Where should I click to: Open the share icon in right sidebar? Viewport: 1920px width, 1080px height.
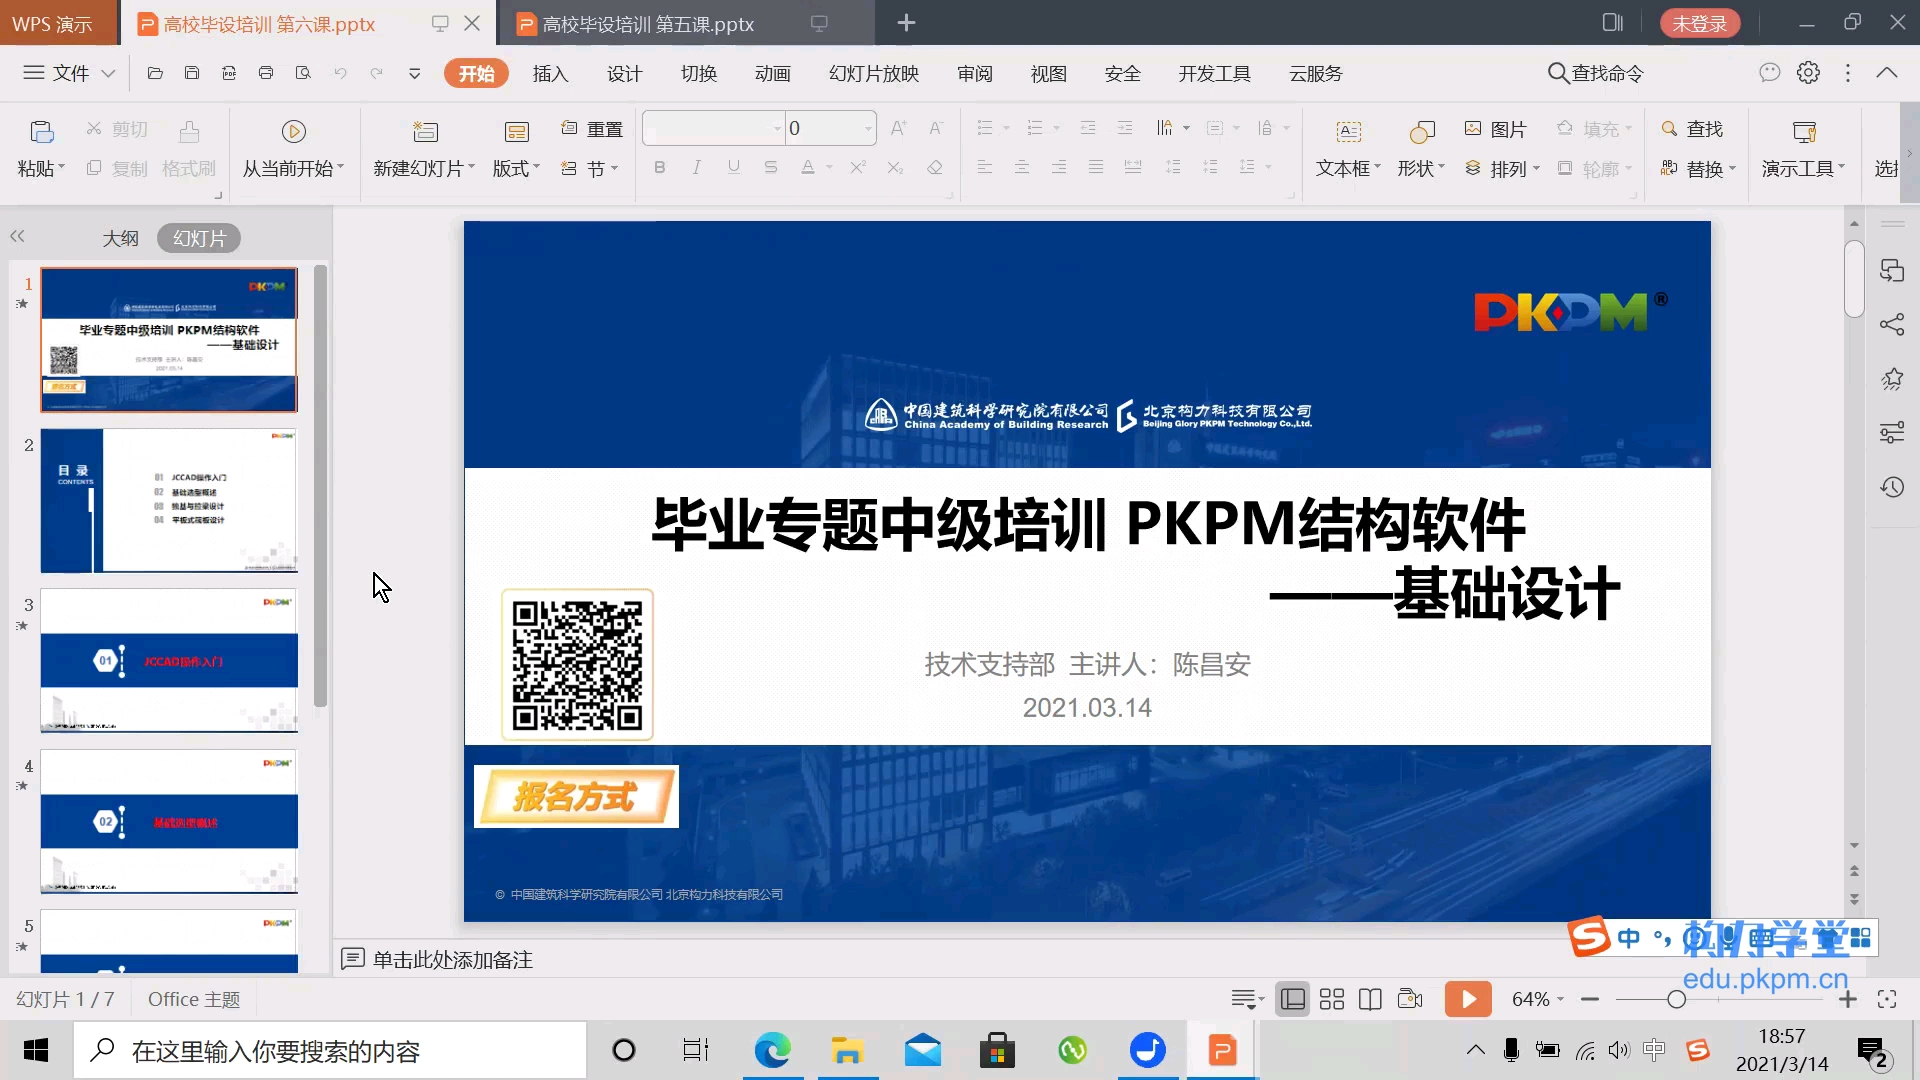[x=1892, y=324]
